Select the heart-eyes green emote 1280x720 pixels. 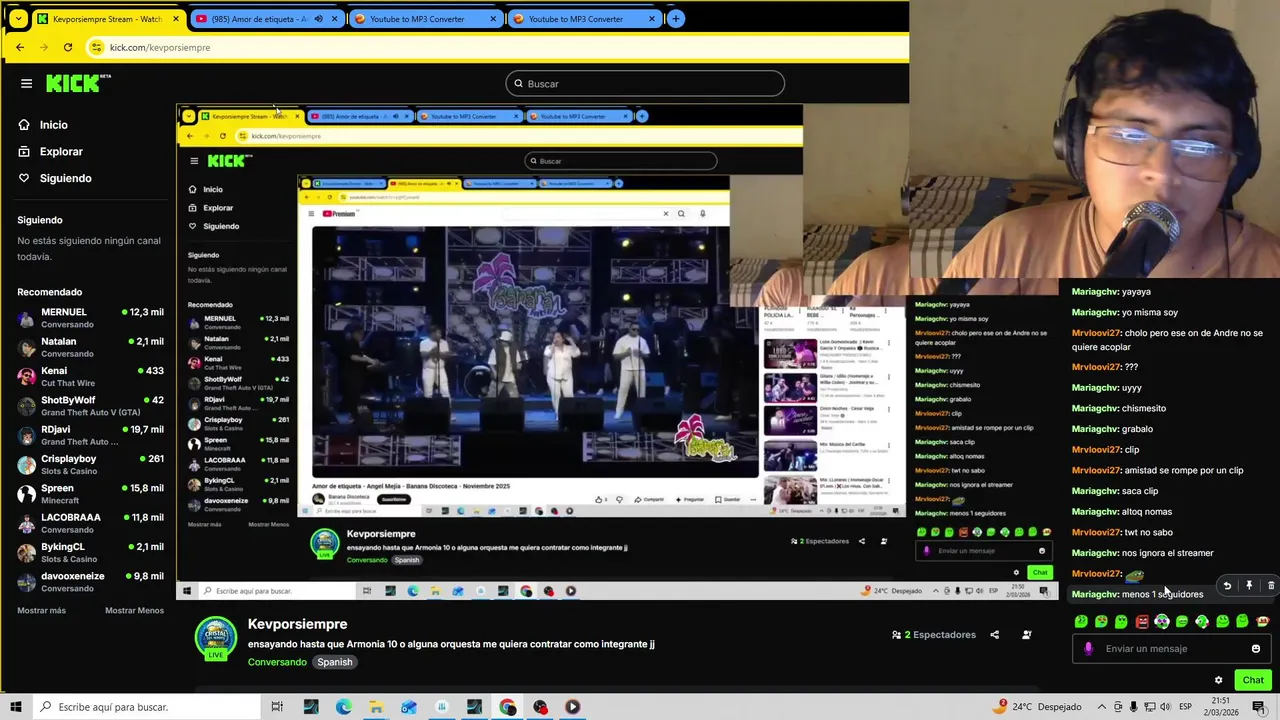(x=1101, y=622)
